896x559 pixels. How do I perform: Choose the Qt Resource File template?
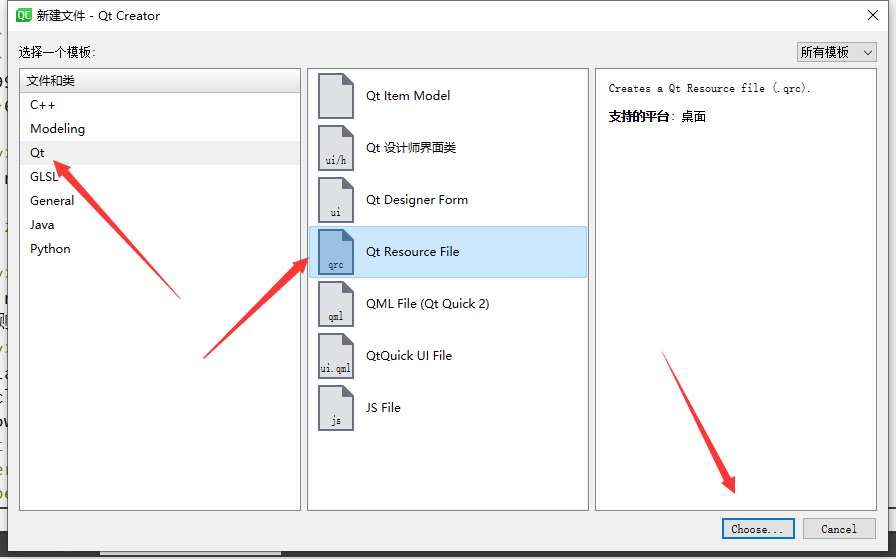(x=448, y=252)
